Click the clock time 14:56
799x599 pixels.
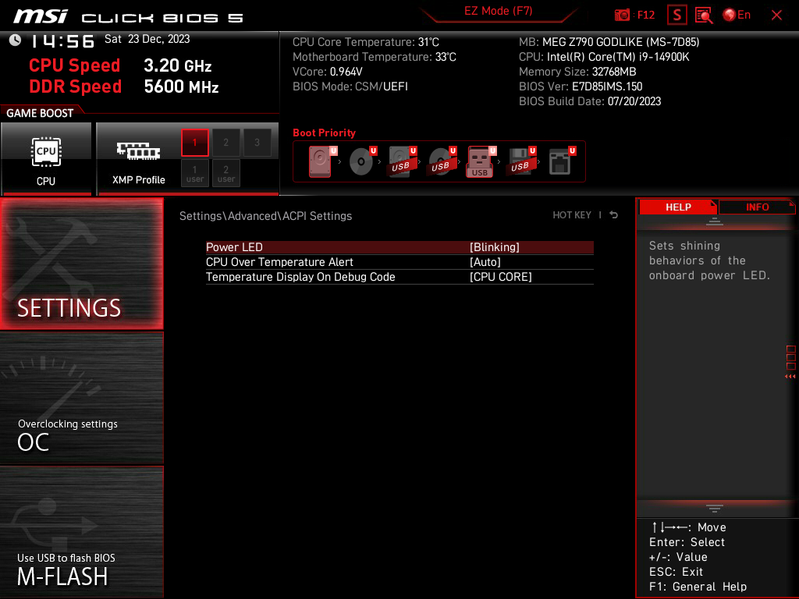(x=62, y=41)
